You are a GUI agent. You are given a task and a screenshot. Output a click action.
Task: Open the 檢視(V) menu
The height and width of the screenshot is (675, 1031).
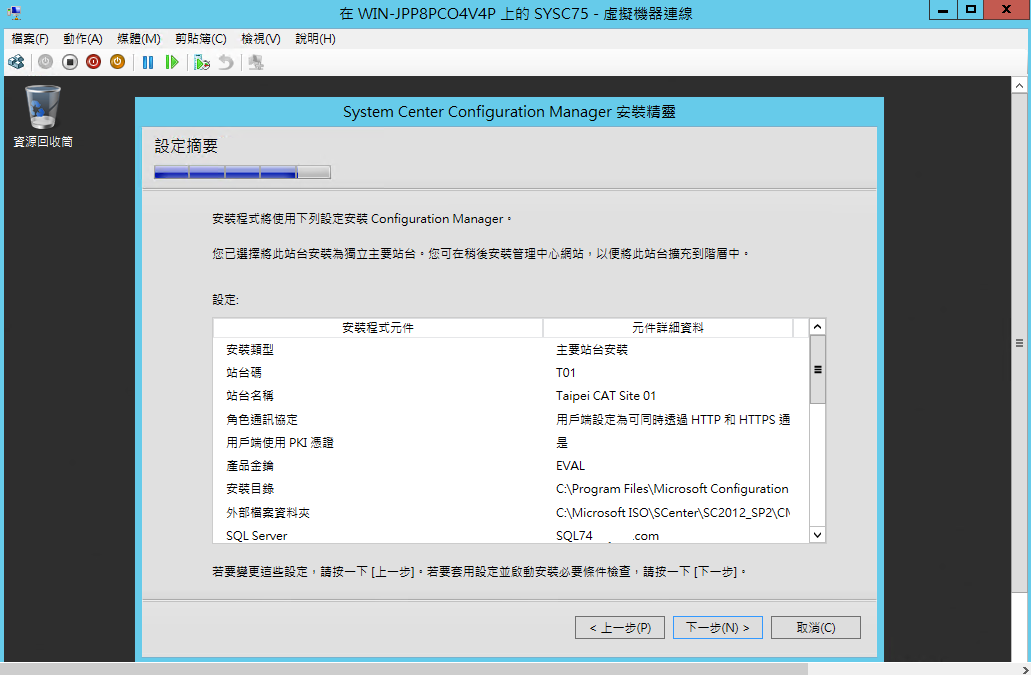[x=260, y=39]
